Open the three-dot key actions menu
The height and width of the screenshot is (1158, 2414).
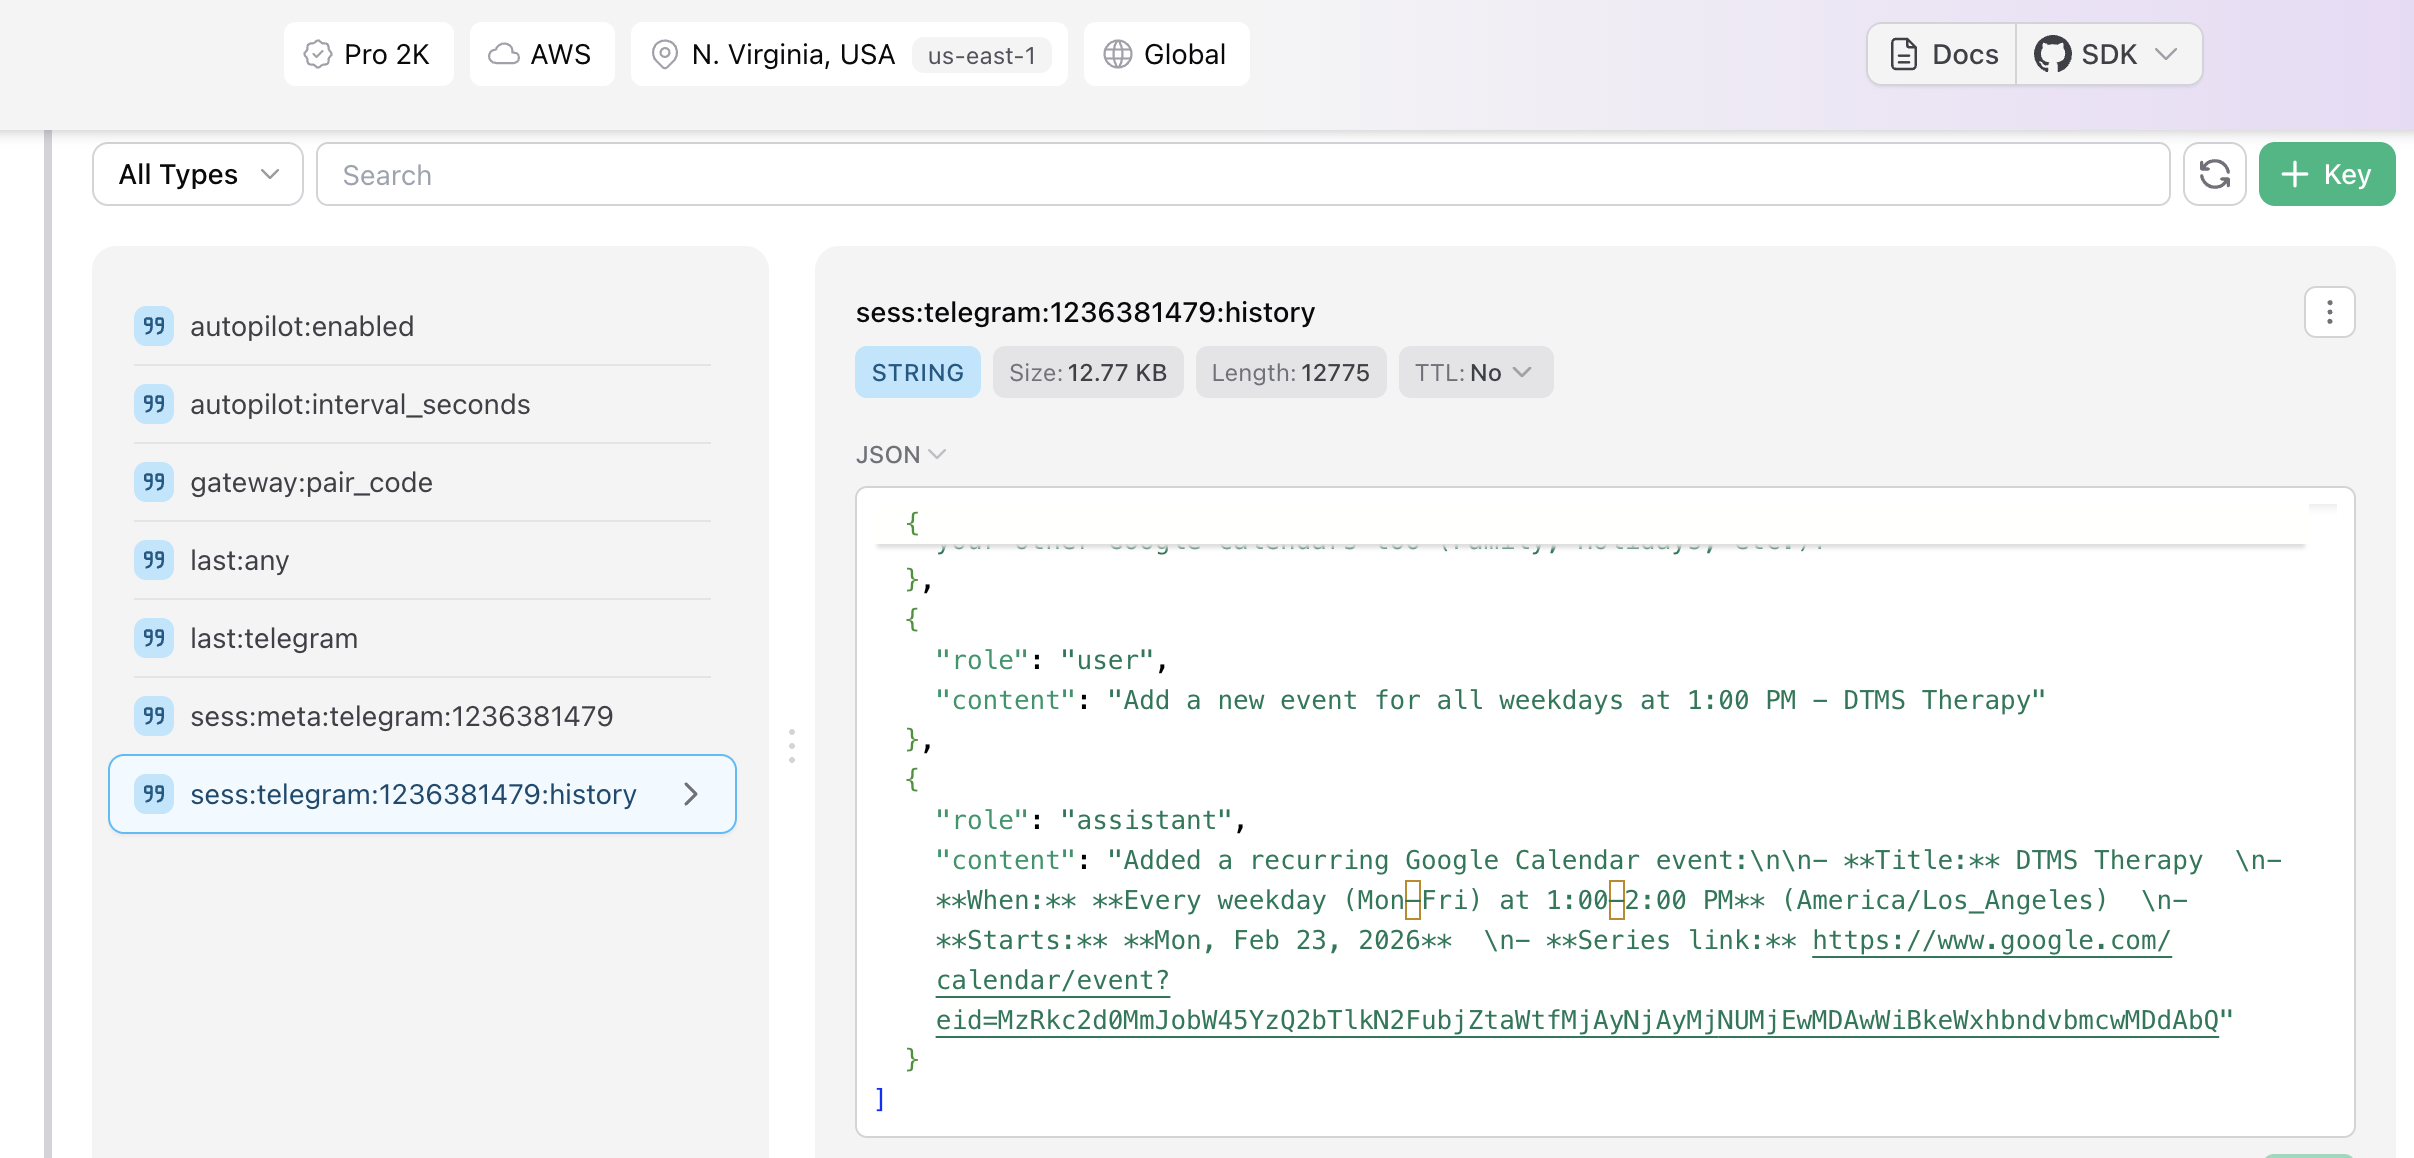[x=2330, y=312]
